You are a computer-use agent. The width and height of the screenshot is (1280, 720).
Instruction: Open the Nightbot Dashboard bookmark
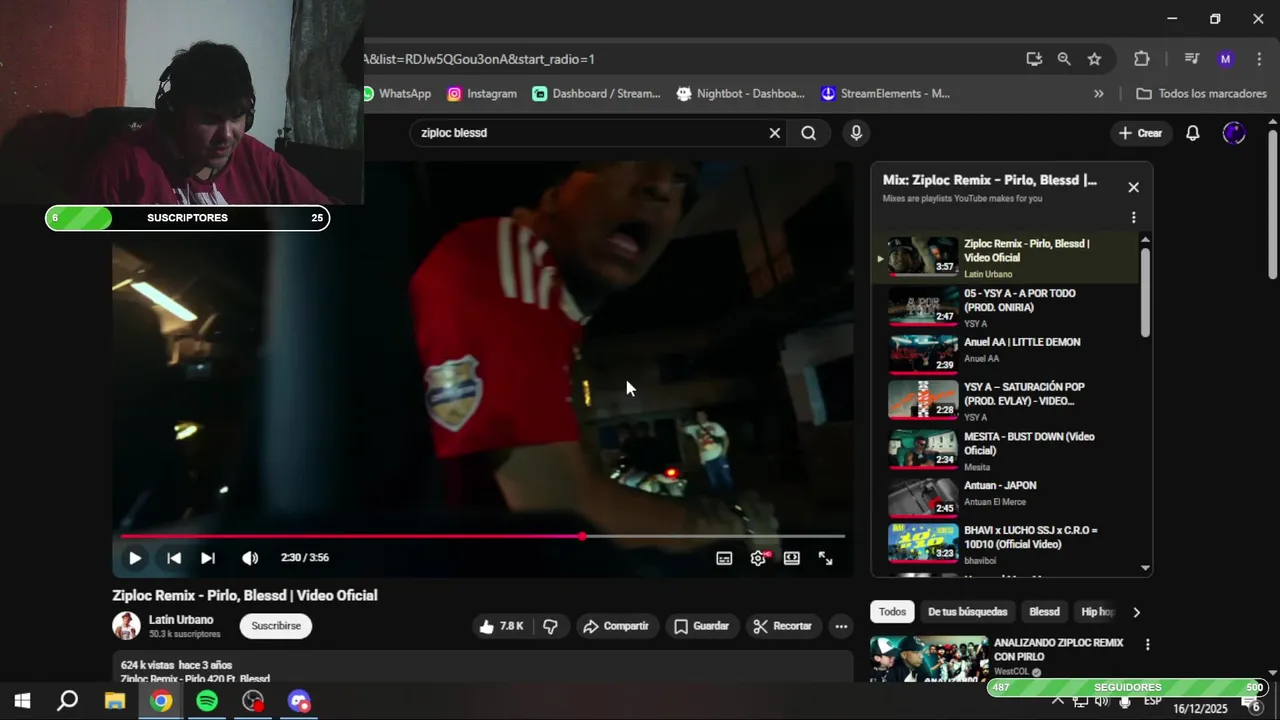[x=740, y=94]
